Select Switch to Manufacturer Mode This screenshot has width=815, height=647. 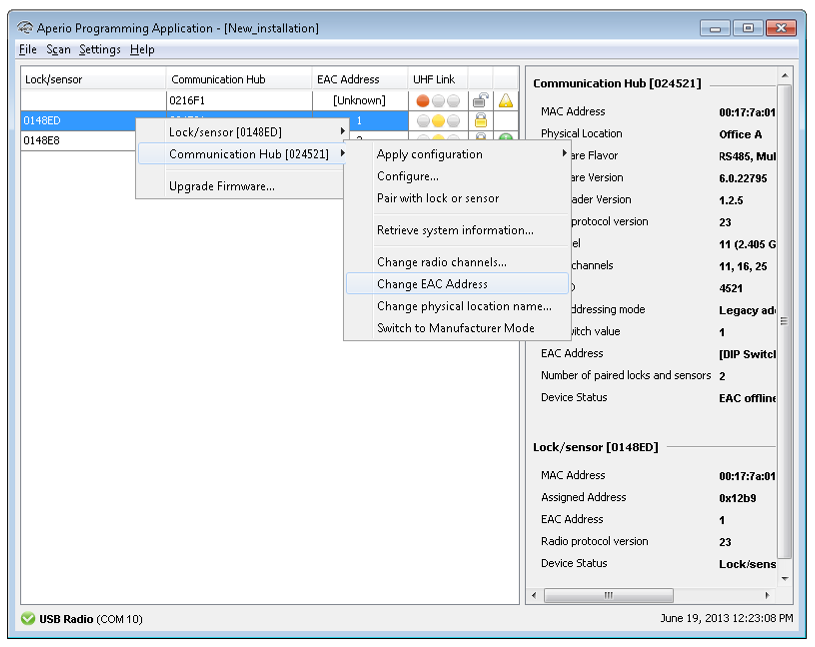457,328
